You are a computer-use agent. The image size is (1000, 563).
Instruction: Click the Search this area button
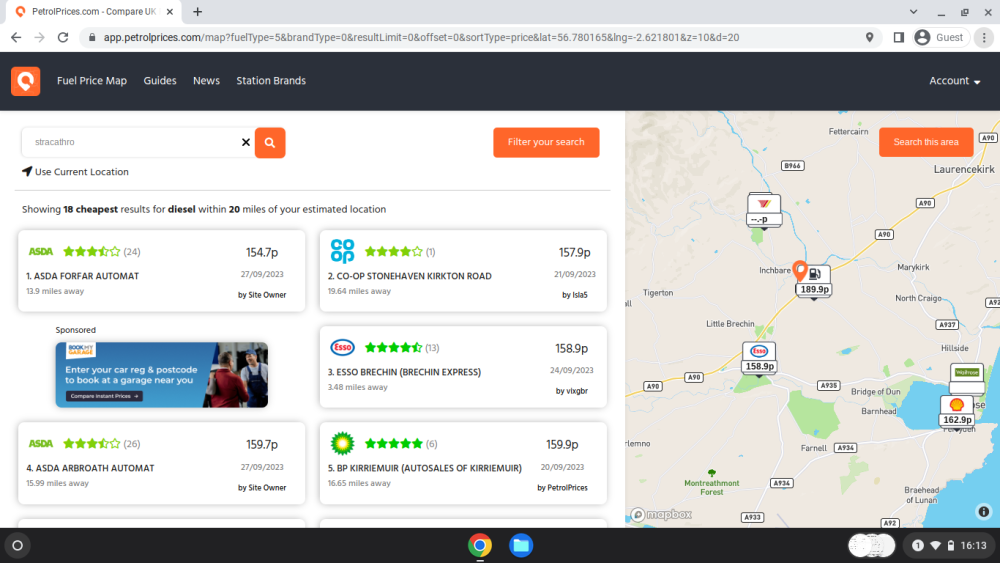click(926, 142)
